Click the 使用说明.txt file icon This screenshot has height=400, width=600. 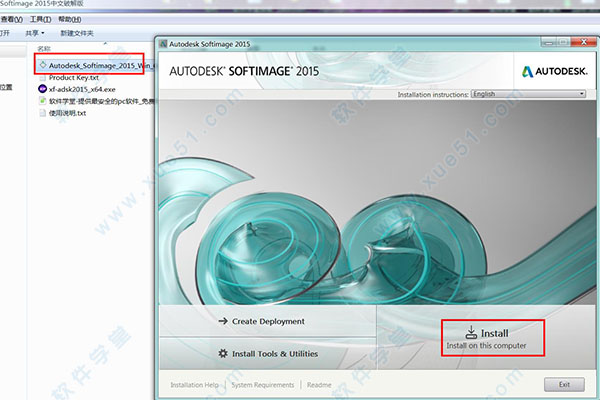tap(42, 113)
